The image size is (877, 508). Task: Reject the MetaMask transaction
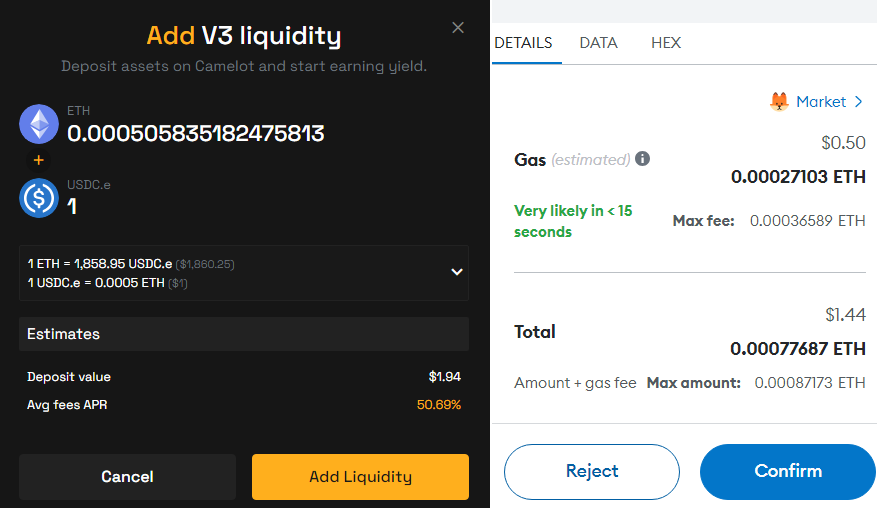592,472
